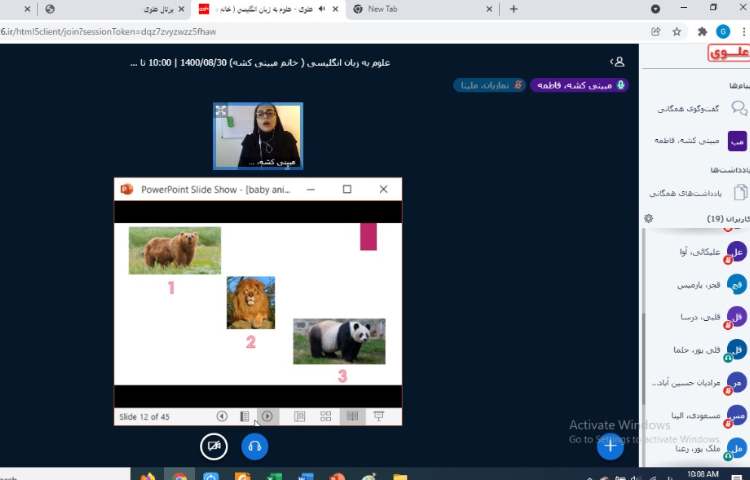This screenshot has height=480, width=750.
Task: Advance to next slide in slideshow
Action: [267, 416]
